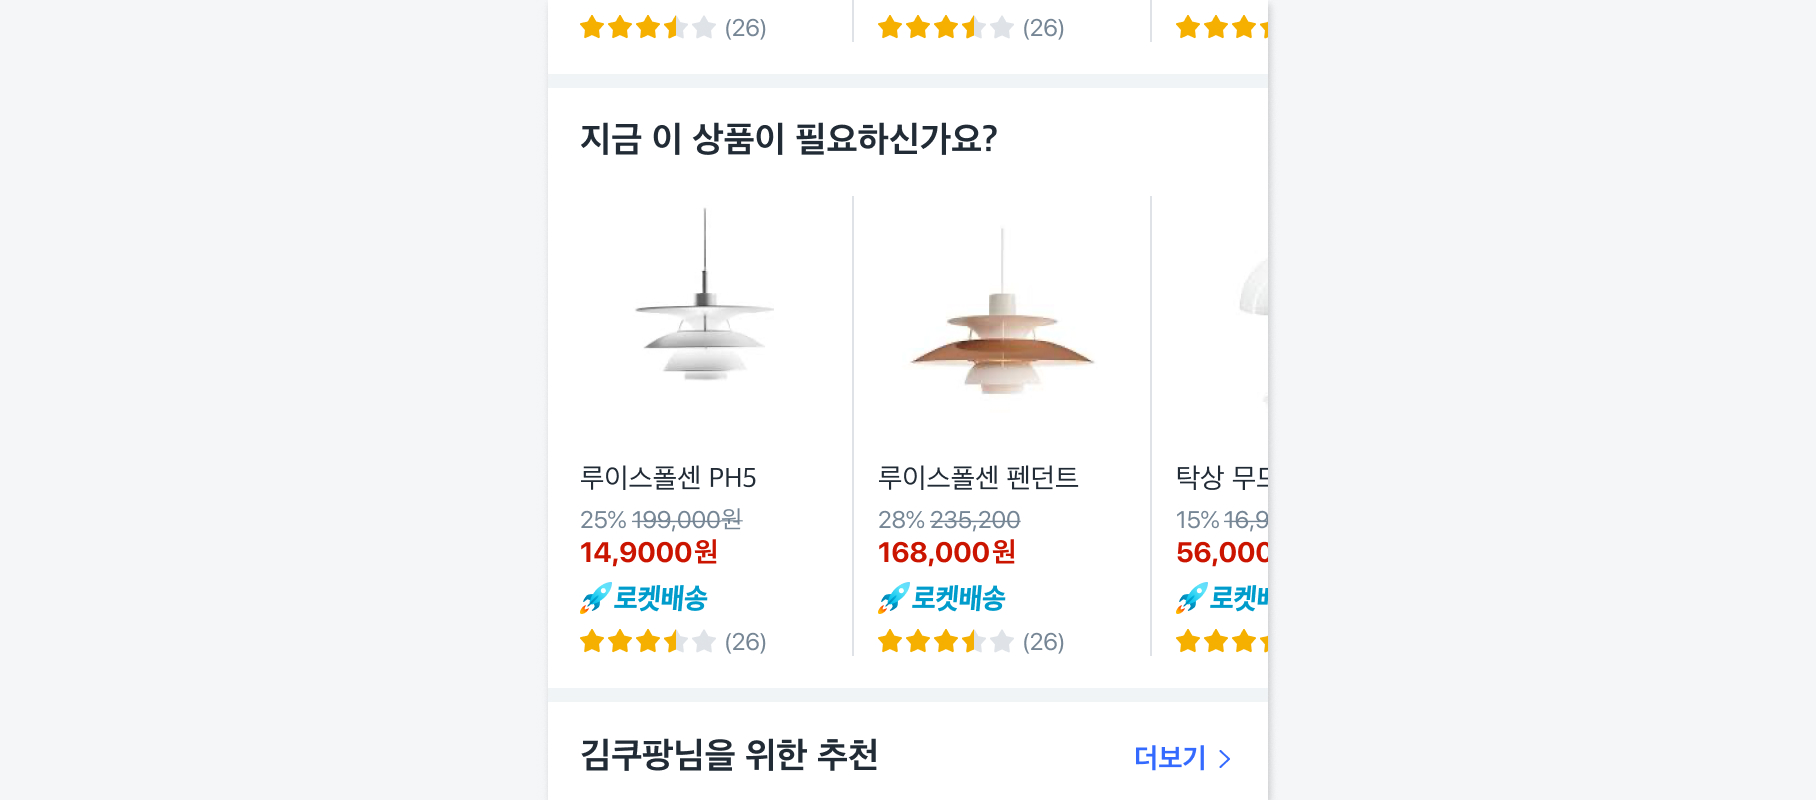The height and width of the screenshot is (800, 1816).
Task: Click the 로켓배송 label under 루이스폴센 PH5
Action: click(x=660, y=598)
